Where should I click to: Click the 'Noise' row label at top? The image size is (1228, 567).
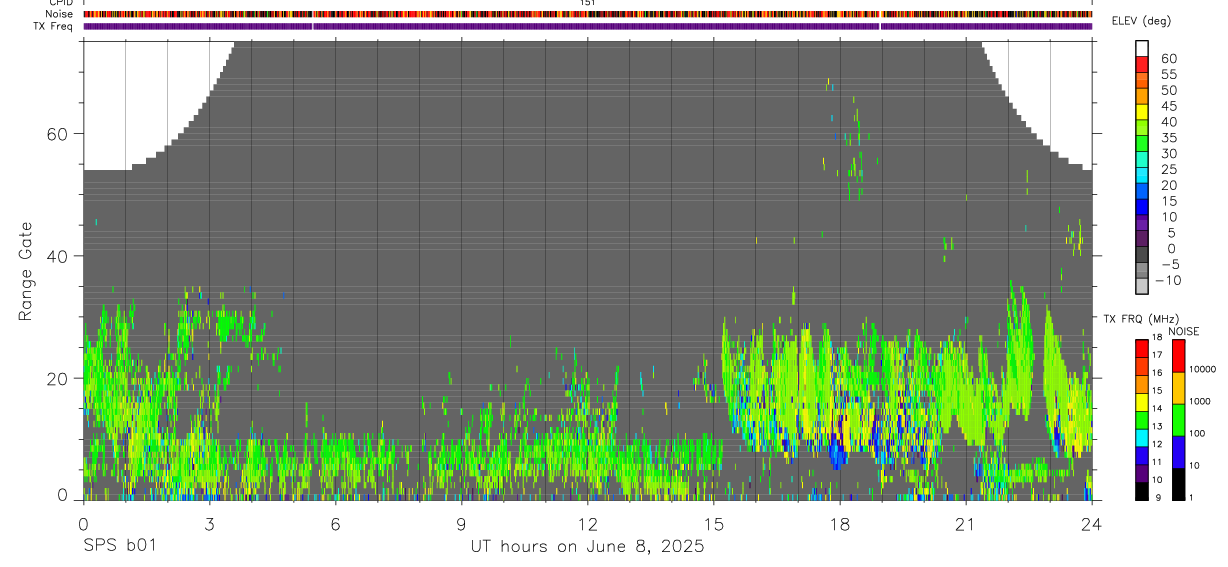61,14
